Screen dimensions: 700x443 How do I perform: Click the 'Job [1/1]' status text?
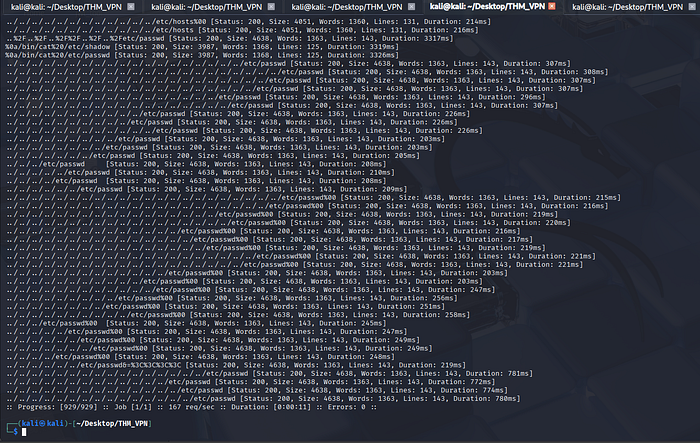[133, 407]
